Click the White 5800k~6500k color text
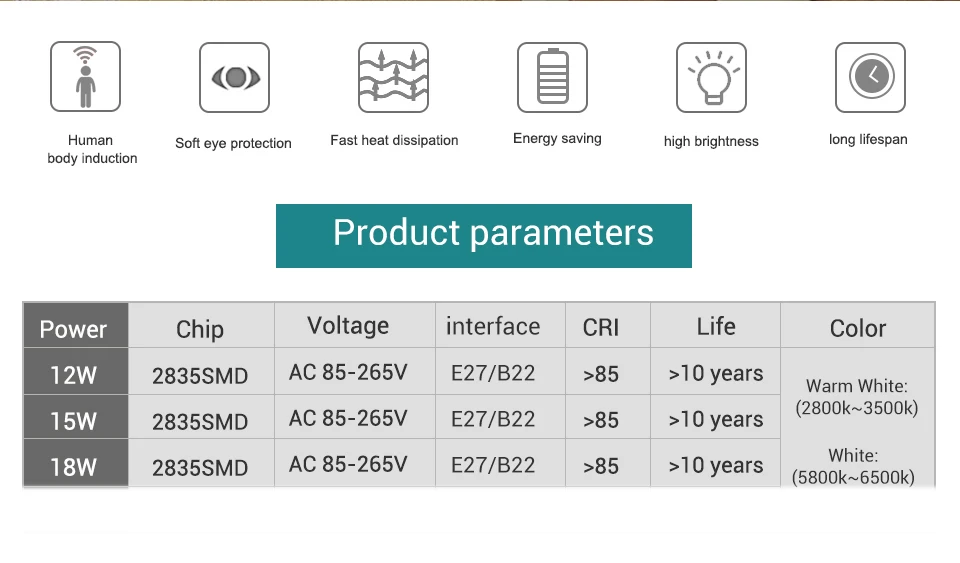Image resolution: width=960 pixels, height=563 pixels. (853, 466)
